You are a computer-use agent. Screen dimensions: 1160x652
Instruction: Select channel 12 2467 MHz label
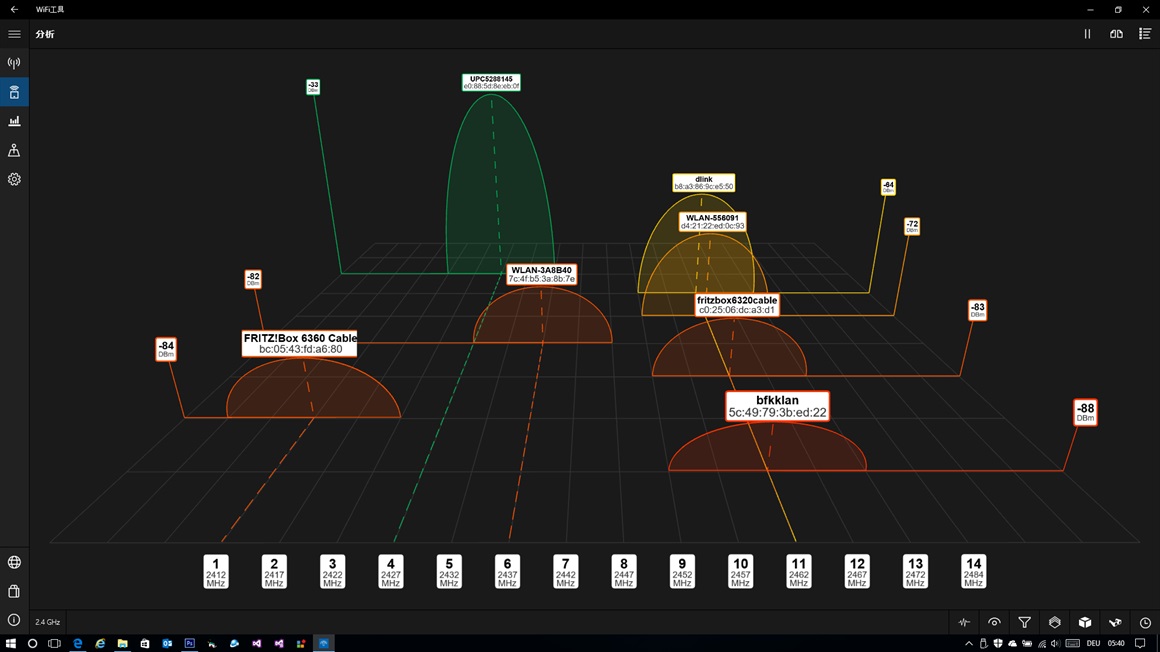pos(857,572)
